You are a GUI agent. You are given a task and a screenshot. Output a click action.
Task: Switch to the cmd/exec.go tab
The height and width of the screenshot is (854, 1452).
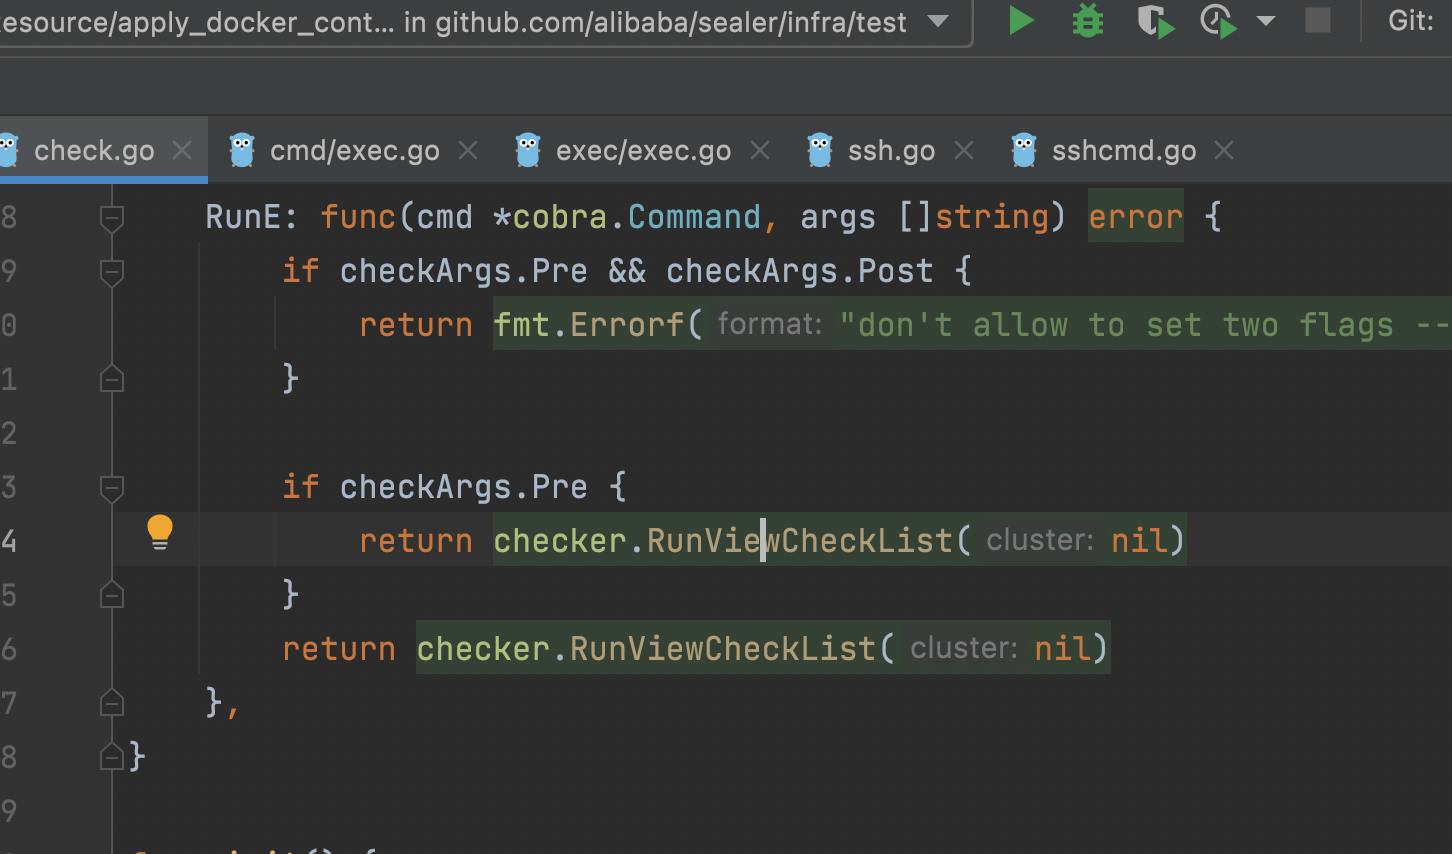[354, 151]
